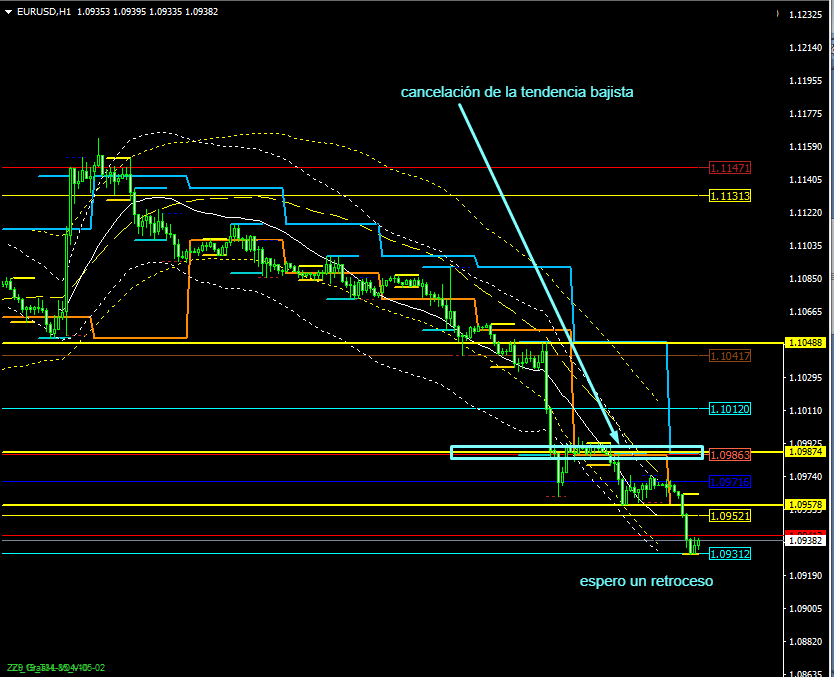834x677 pixels.
Task: Click the 1.09863 red level label
Action: [730, 455]
